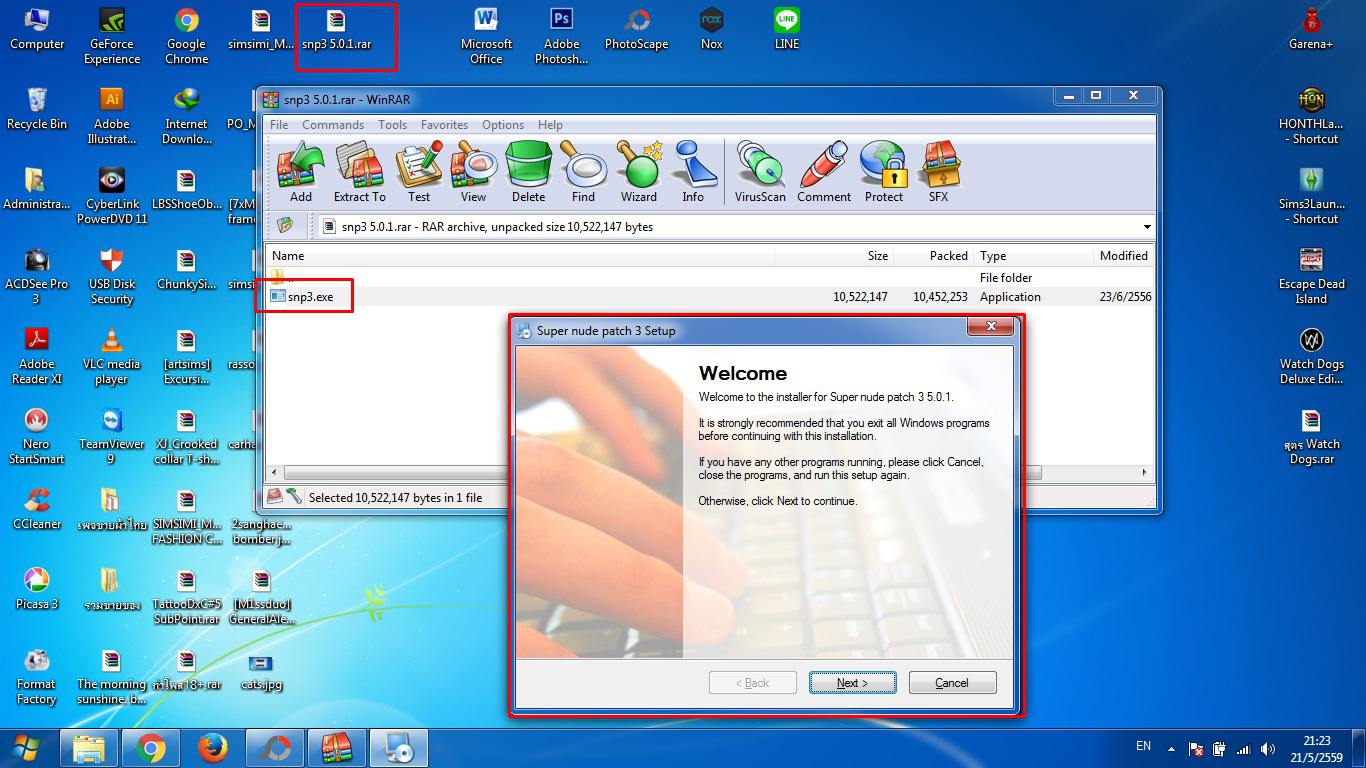Screen dimensions: 1366x768
Task: Select the GeForce Experience desktop icon
Action: click(112, 36)
